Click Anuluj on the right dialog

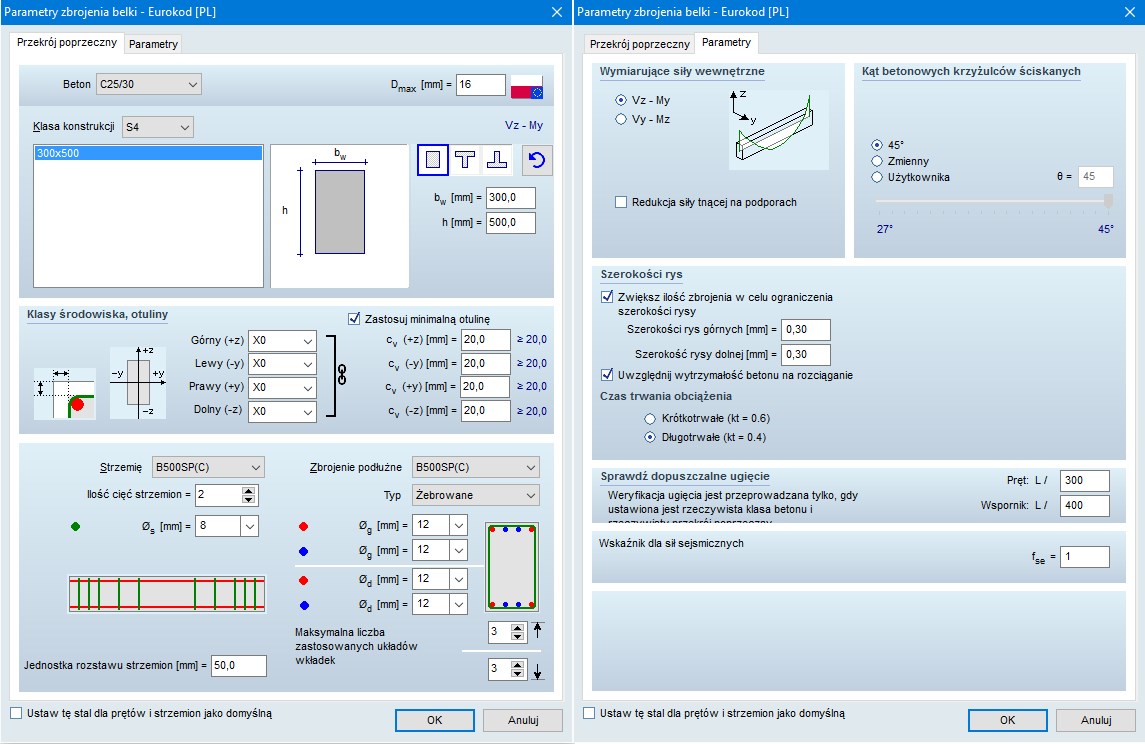1095,720
